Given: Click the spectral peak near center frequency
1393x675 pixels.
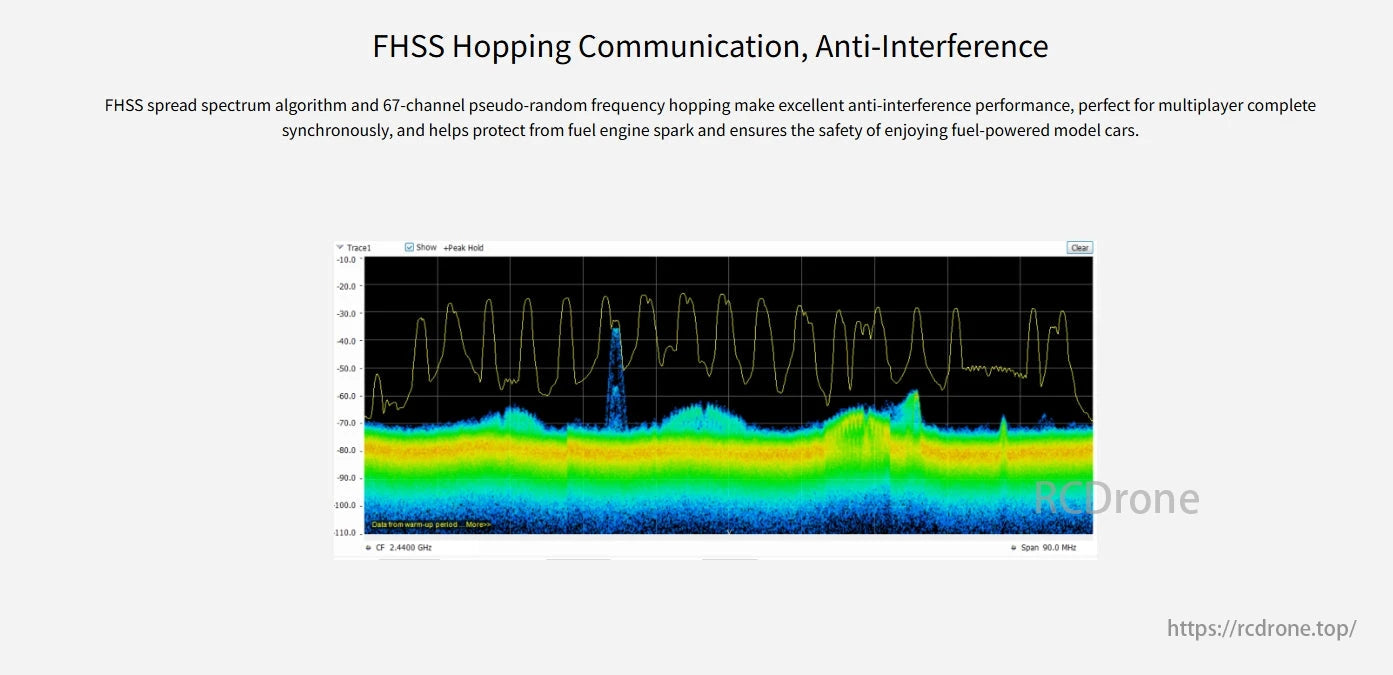Looking at the screenshot, I should [x=614, y=350].
